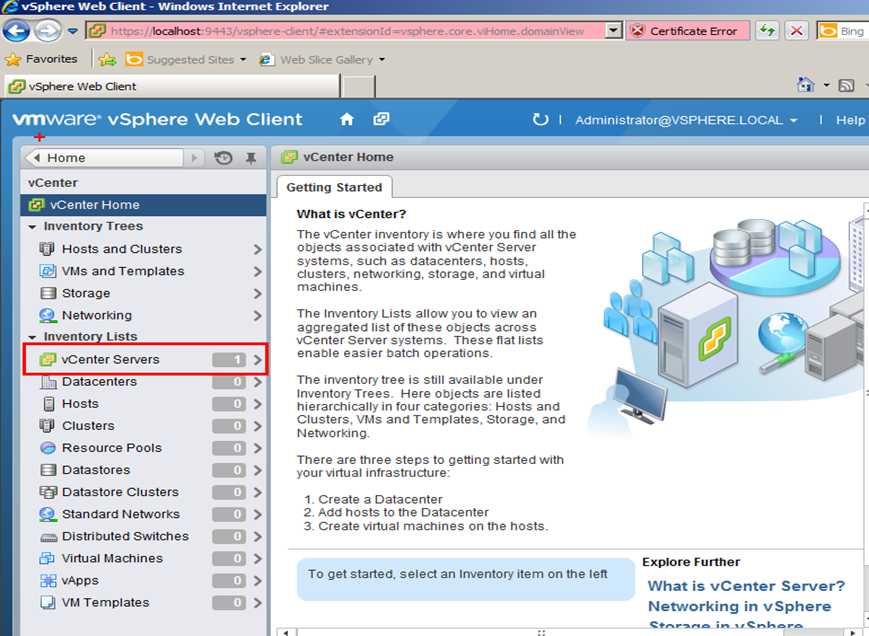The height and width of the screenshot is (636, 869).
Task: Select the Resource Pools inventory list
Action: pyautogui.click(x=144, y=448)
